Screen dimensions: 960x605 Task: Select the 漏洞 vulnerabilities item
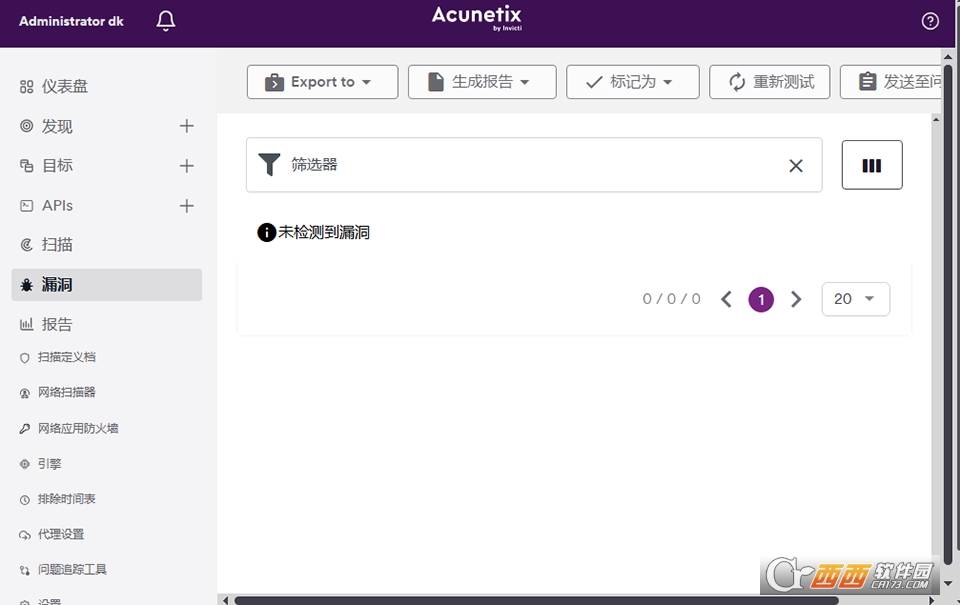107,285
